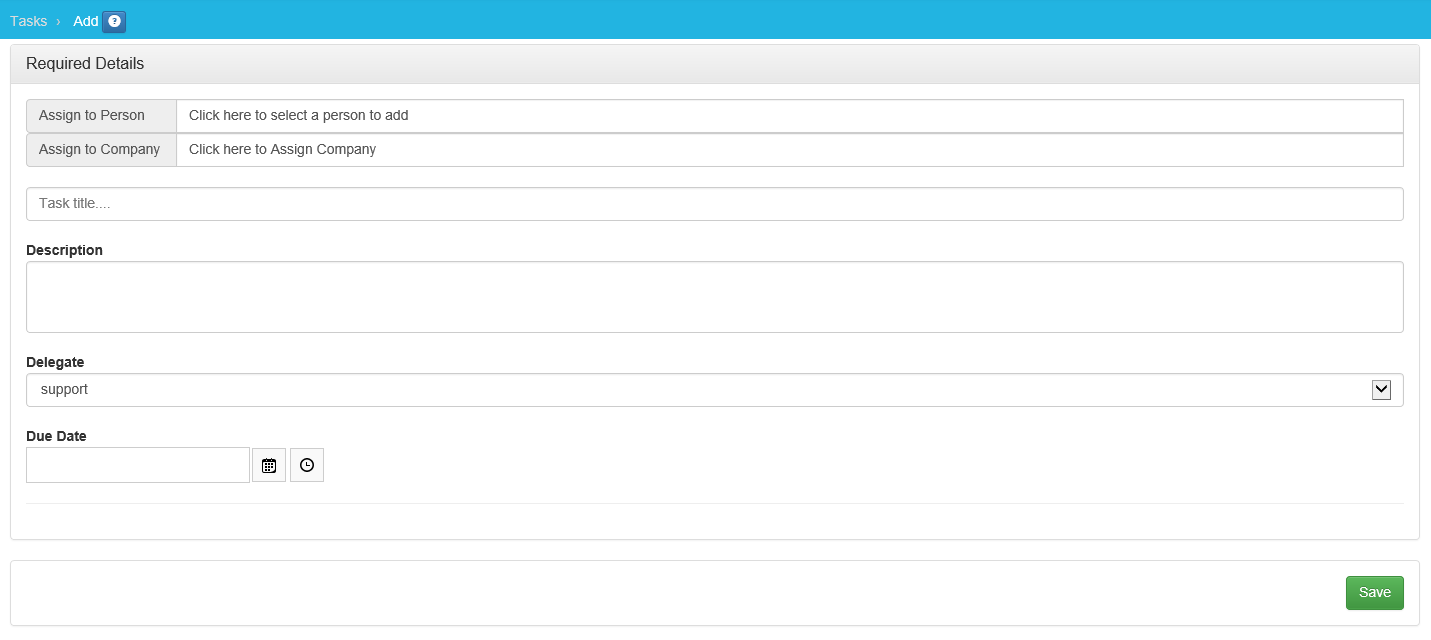This screenshot has width=1431, height=640.
Task: Click inside the Description text area
Action: pyautogui.click(x=714, y=297)
